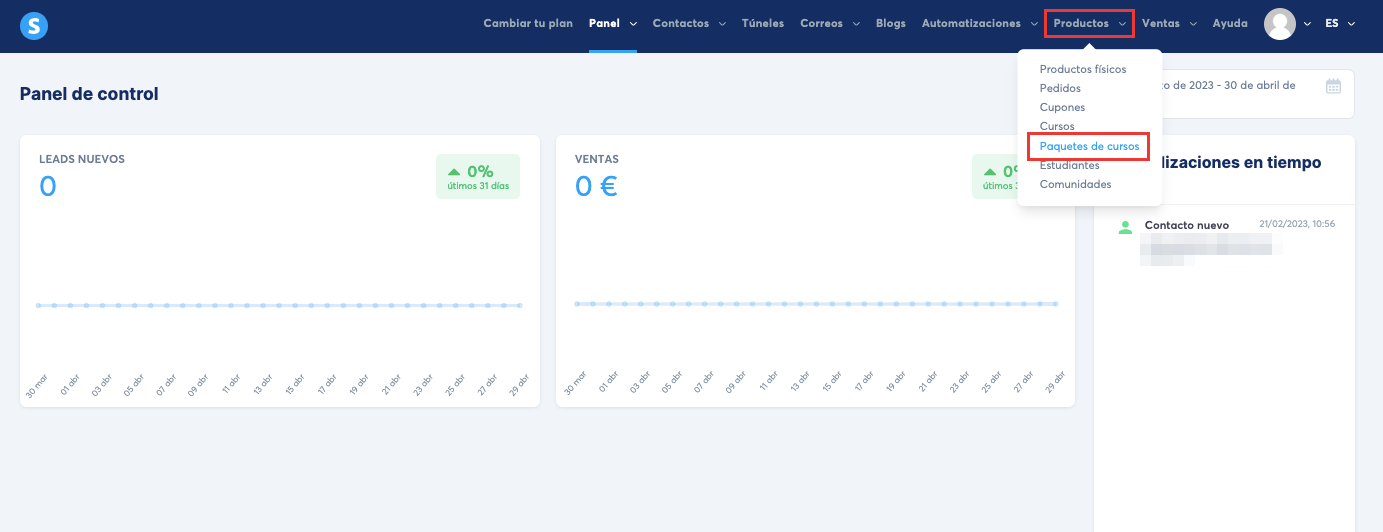Expand the Ventas menu
The height and width of the screenshot is (532, 1383).
point(1169,24)
